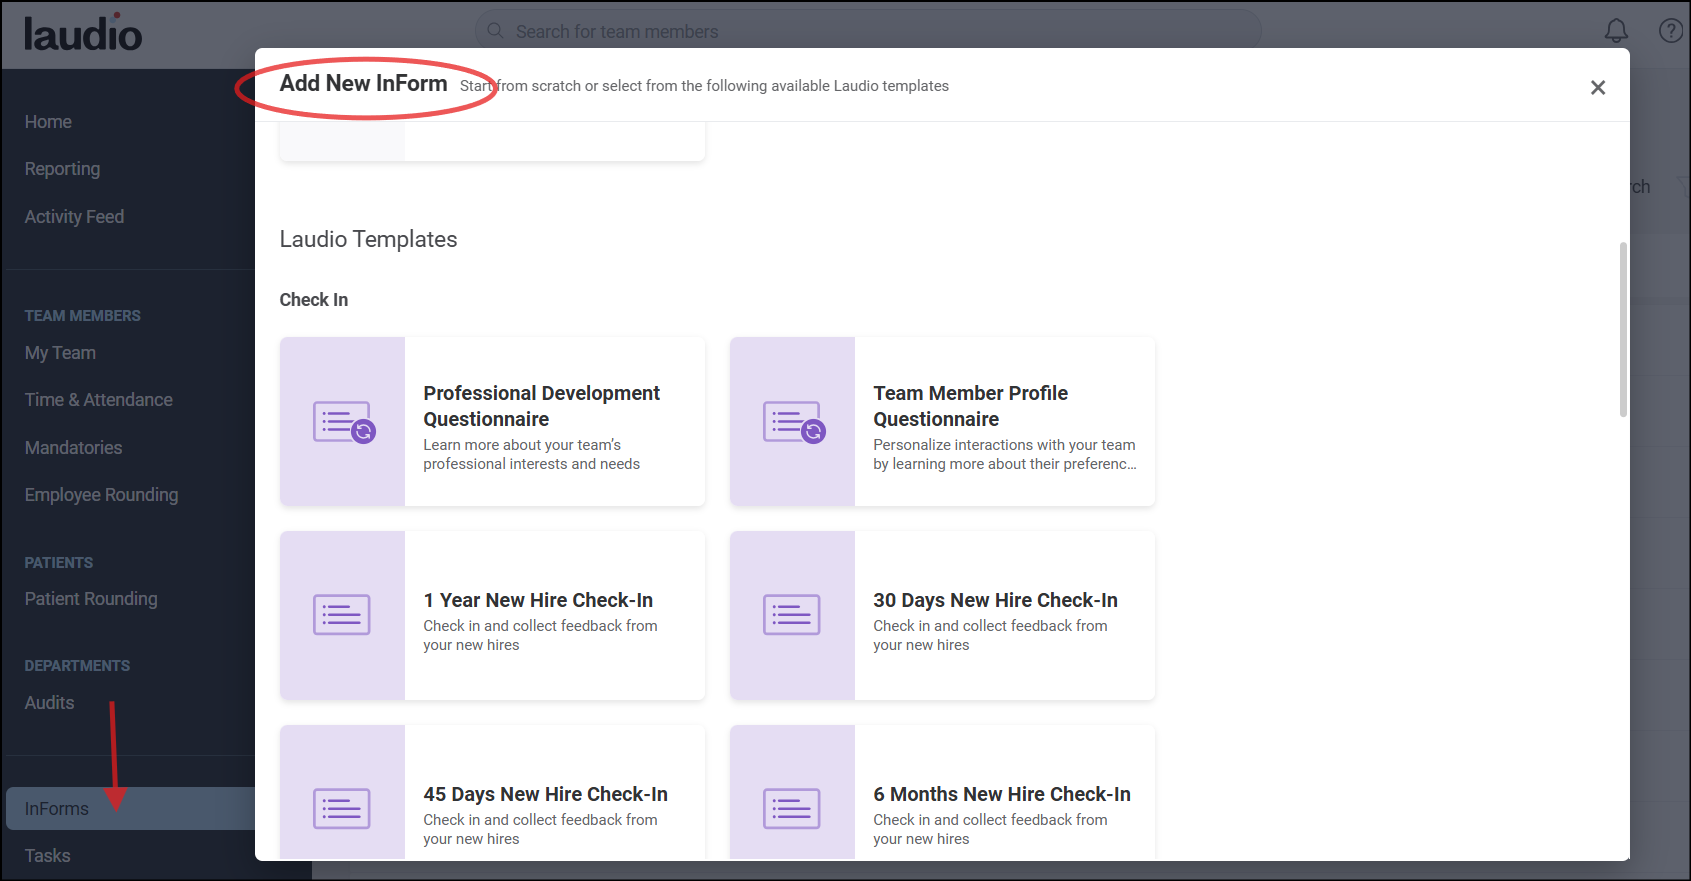
Task: Pick the 45 Days New Hire Check-In title
Action: pos(545,794)
